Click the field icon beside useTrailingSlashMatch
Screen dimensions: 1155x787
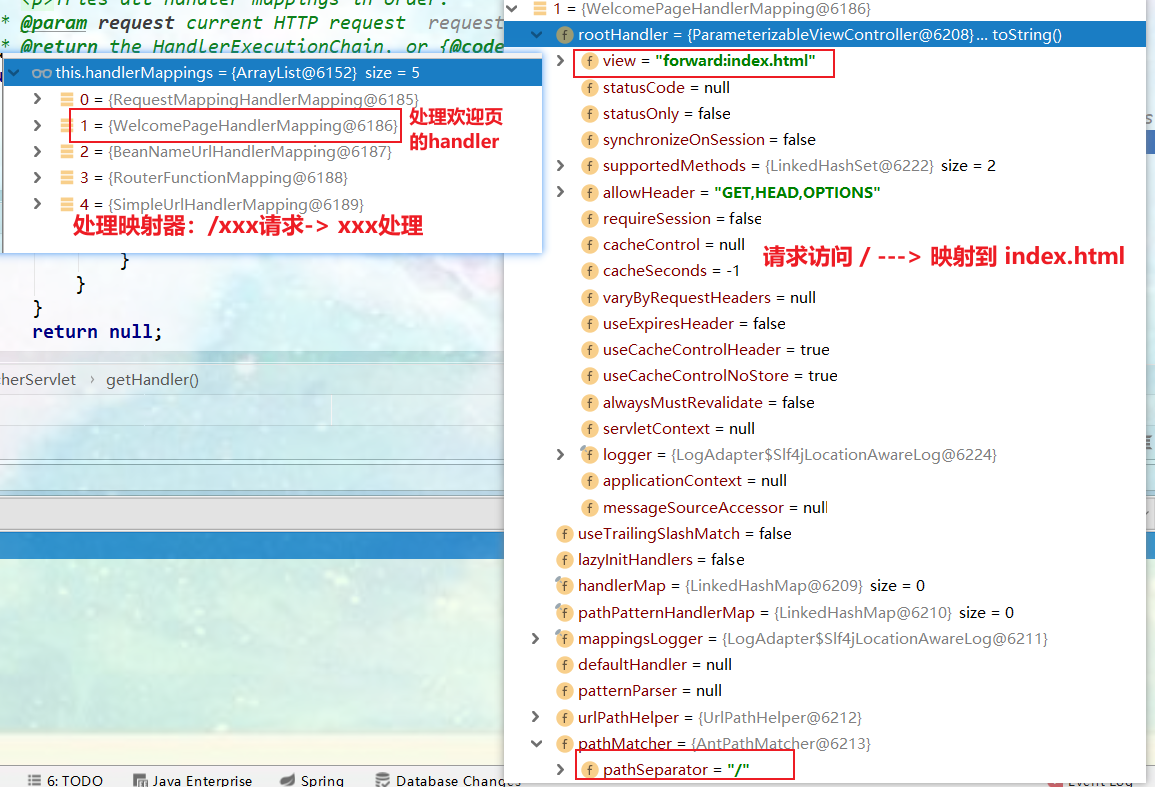tap(564, 534)
